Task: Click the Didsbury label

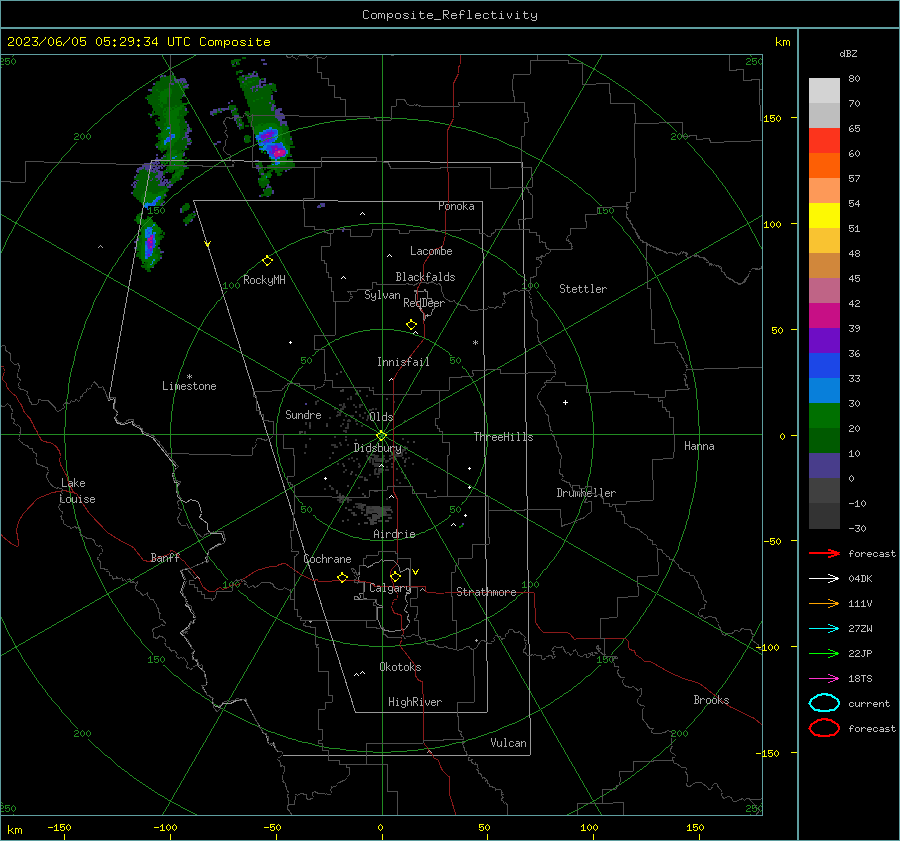Action: [x=377, y=448]
